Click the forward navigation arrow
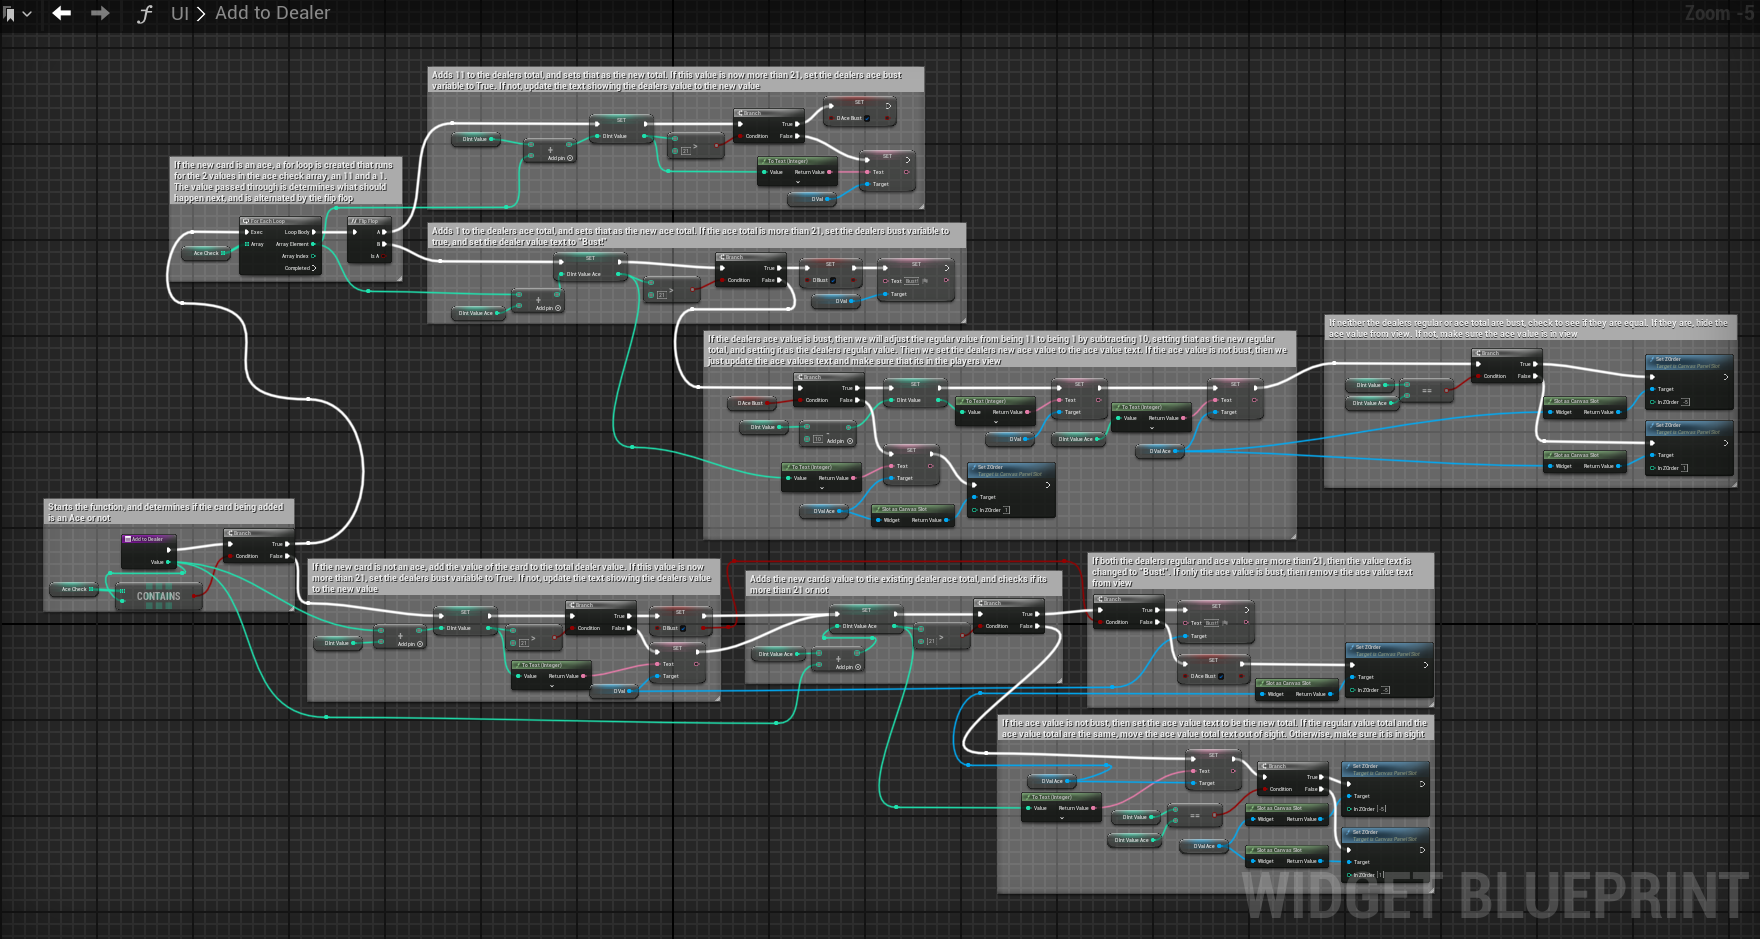 (100, 13)
